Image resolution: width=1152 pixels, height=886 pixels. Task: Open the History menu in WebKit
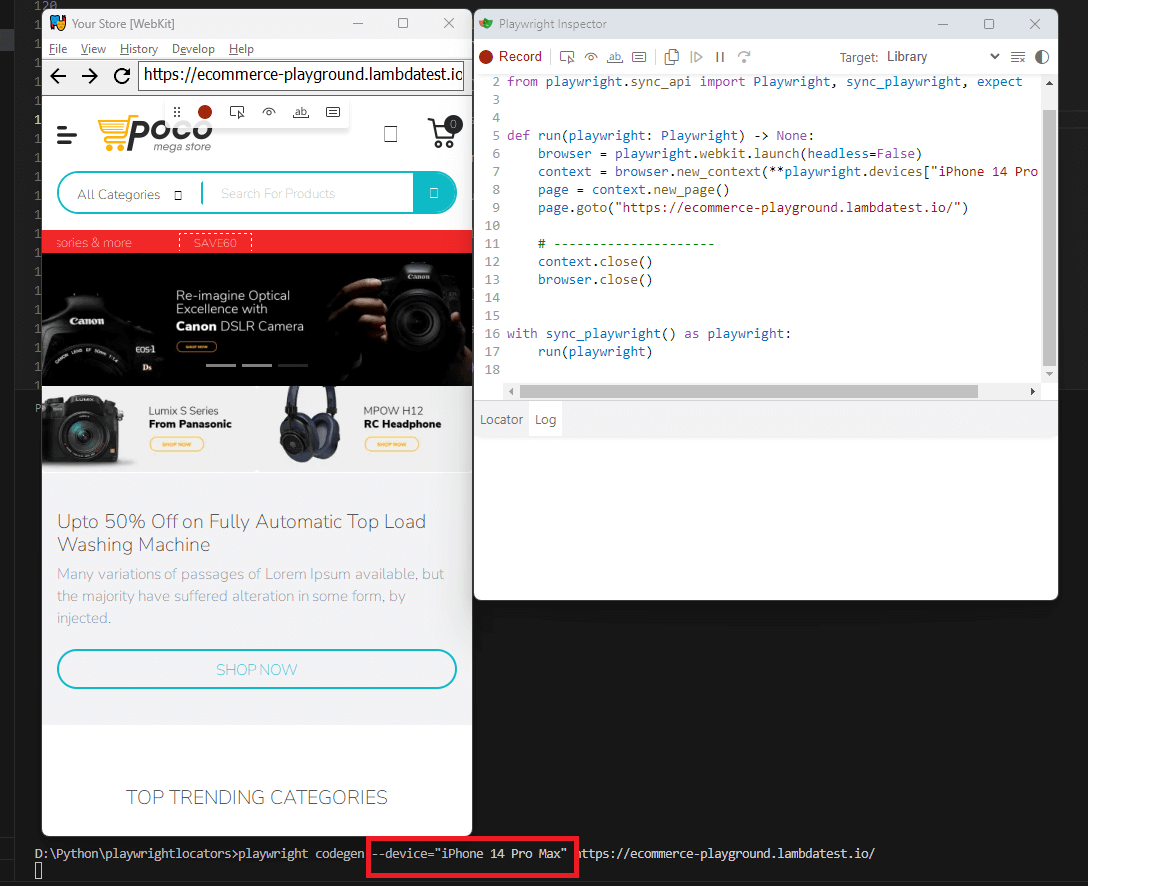(139, 48)
